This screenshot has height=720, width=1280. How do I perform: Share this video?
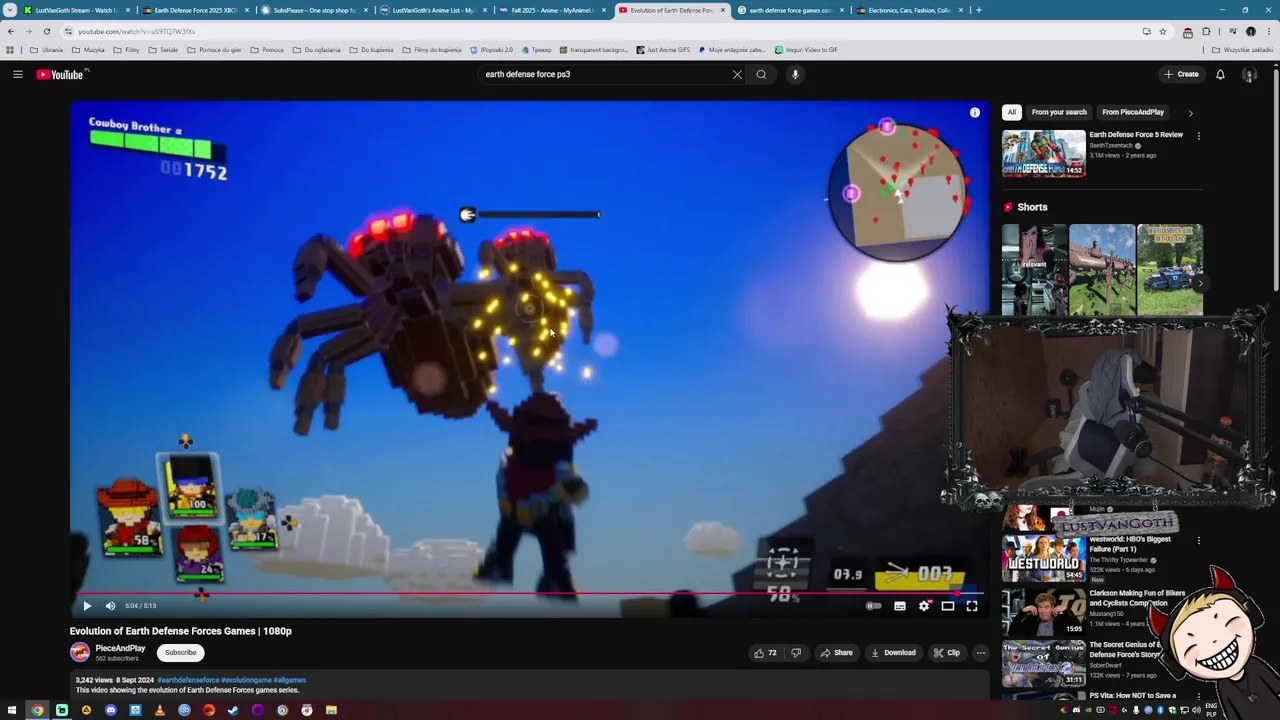click(836, 653)
